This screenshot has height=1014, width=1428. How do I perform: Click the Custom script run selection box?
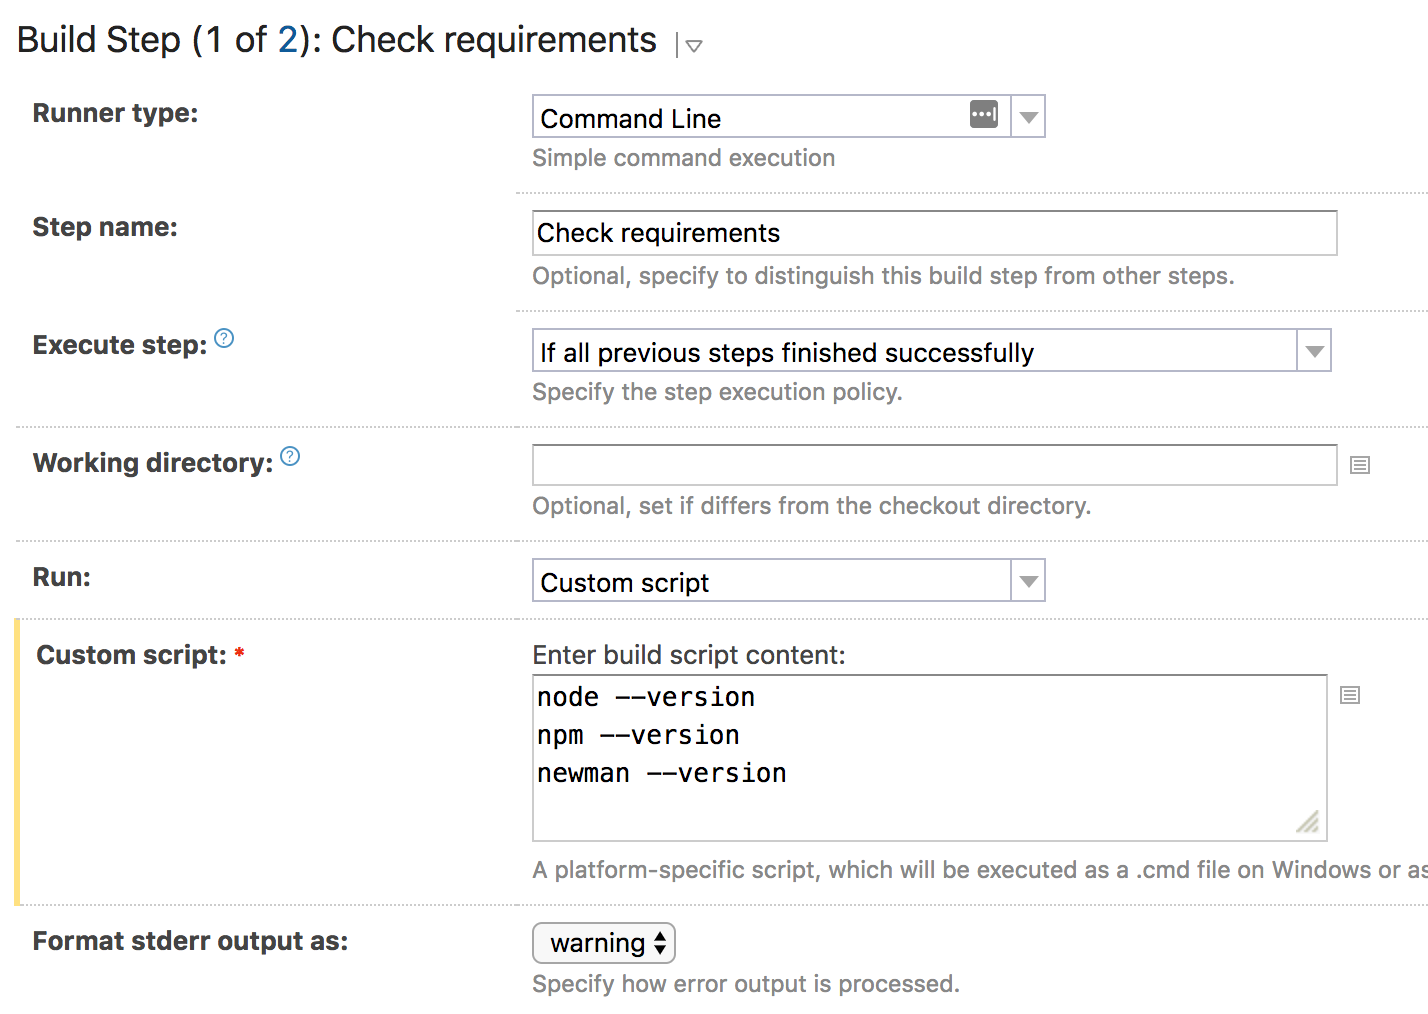(770, 582)
